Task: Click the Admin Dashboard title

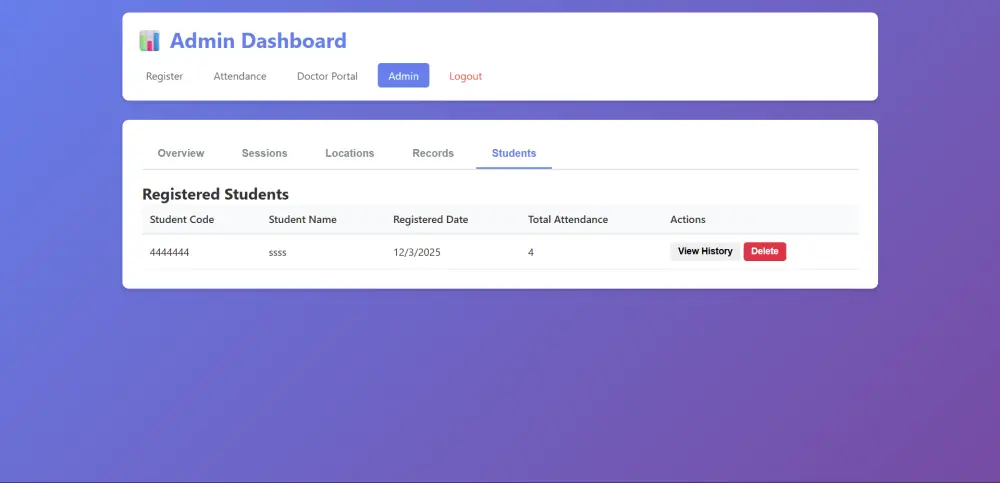Action: click(258, 41)
